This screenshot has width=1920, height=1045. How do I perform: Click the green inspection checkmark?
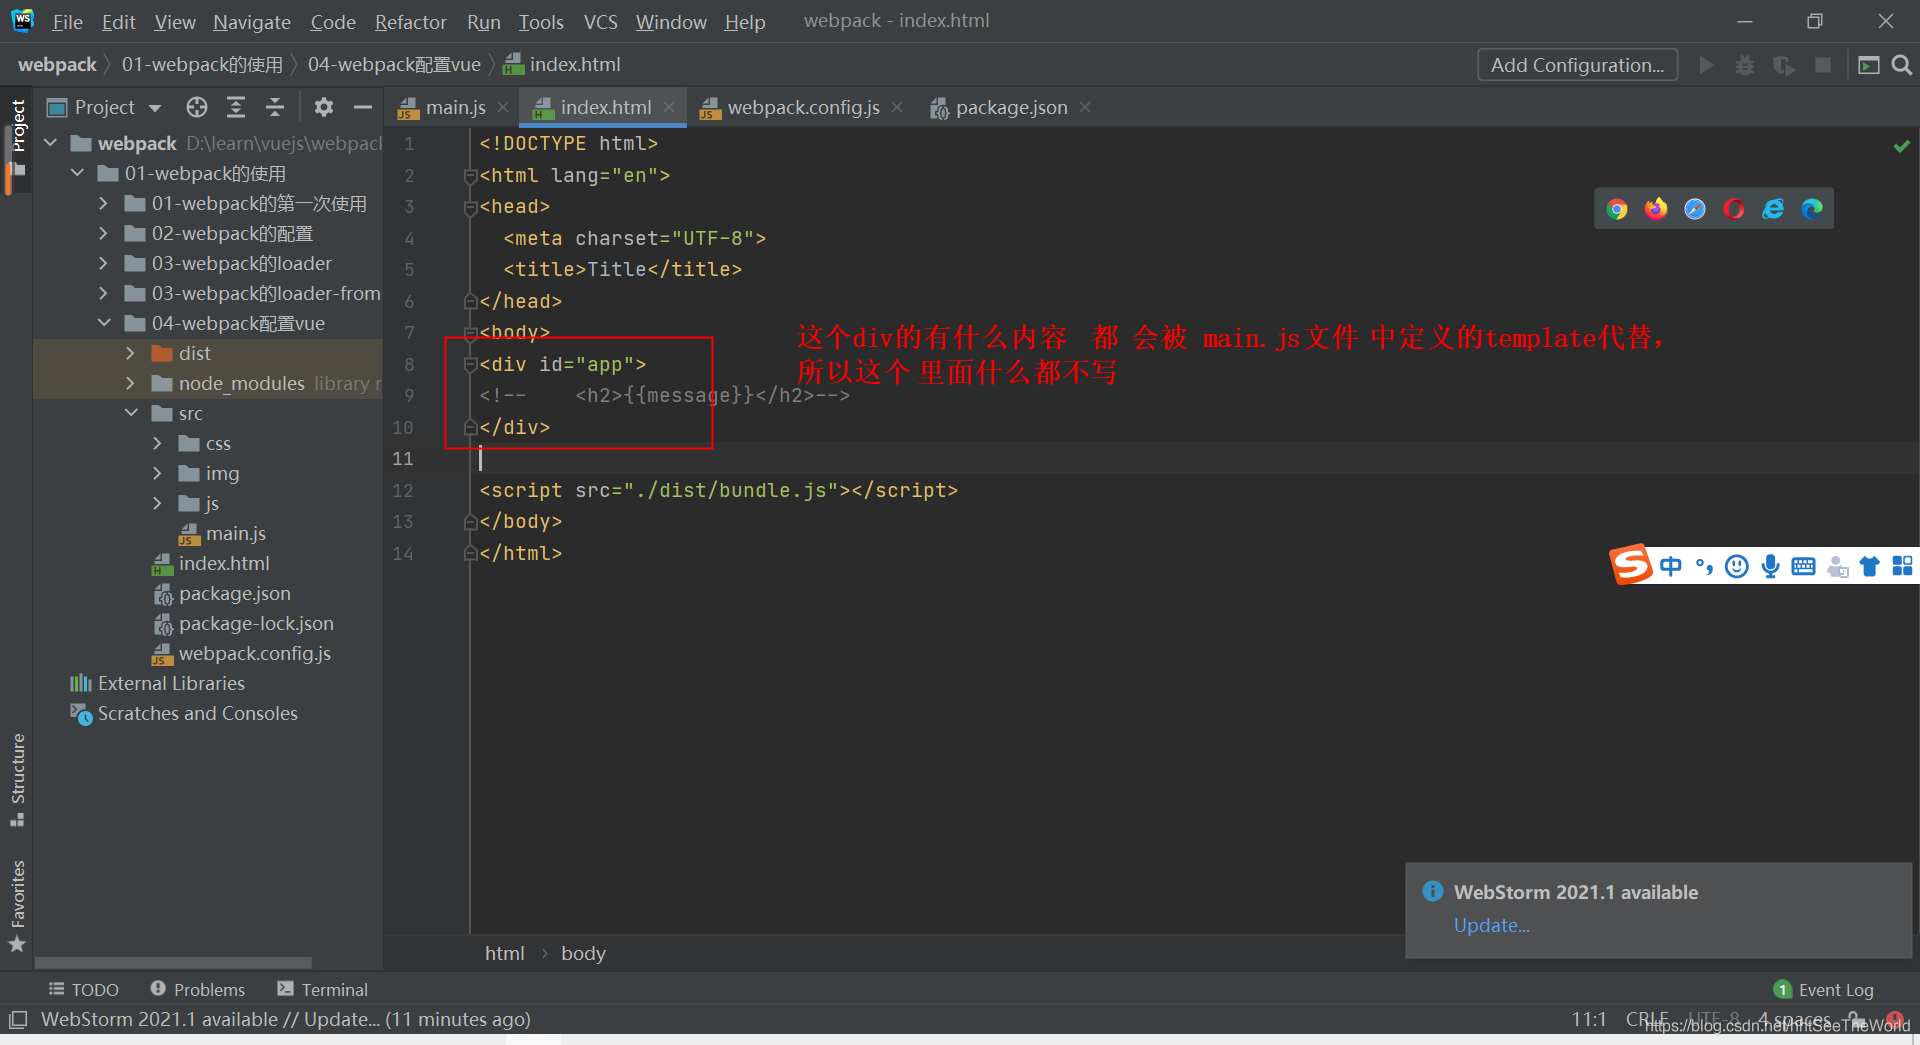click(1901, 146)
